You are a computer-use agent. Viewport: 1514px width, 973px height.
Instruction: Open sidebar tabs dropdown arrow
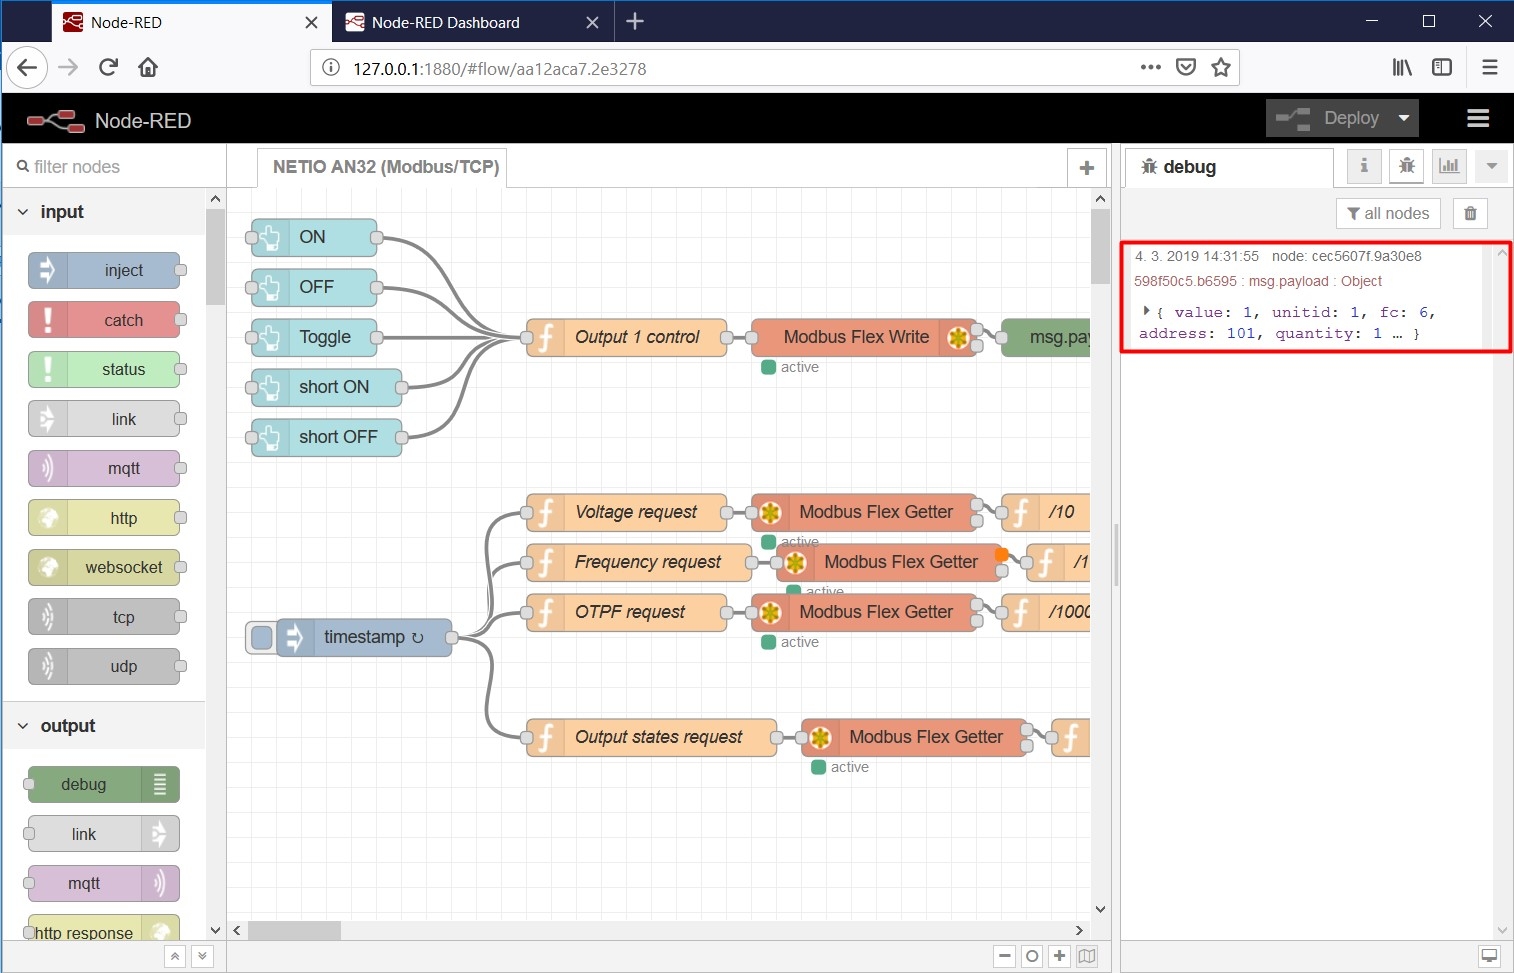tap(1491, 166)
